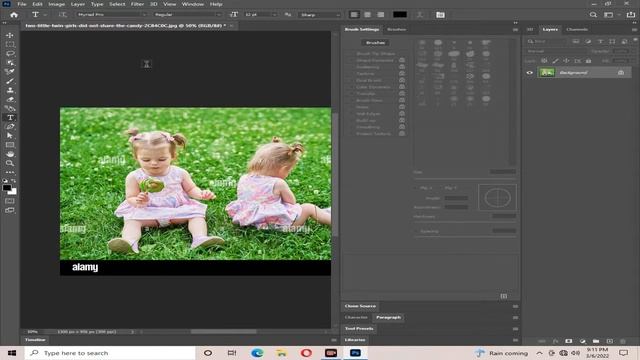Click the center align text icon
This screenshot has width=640, height=360.
367,15
